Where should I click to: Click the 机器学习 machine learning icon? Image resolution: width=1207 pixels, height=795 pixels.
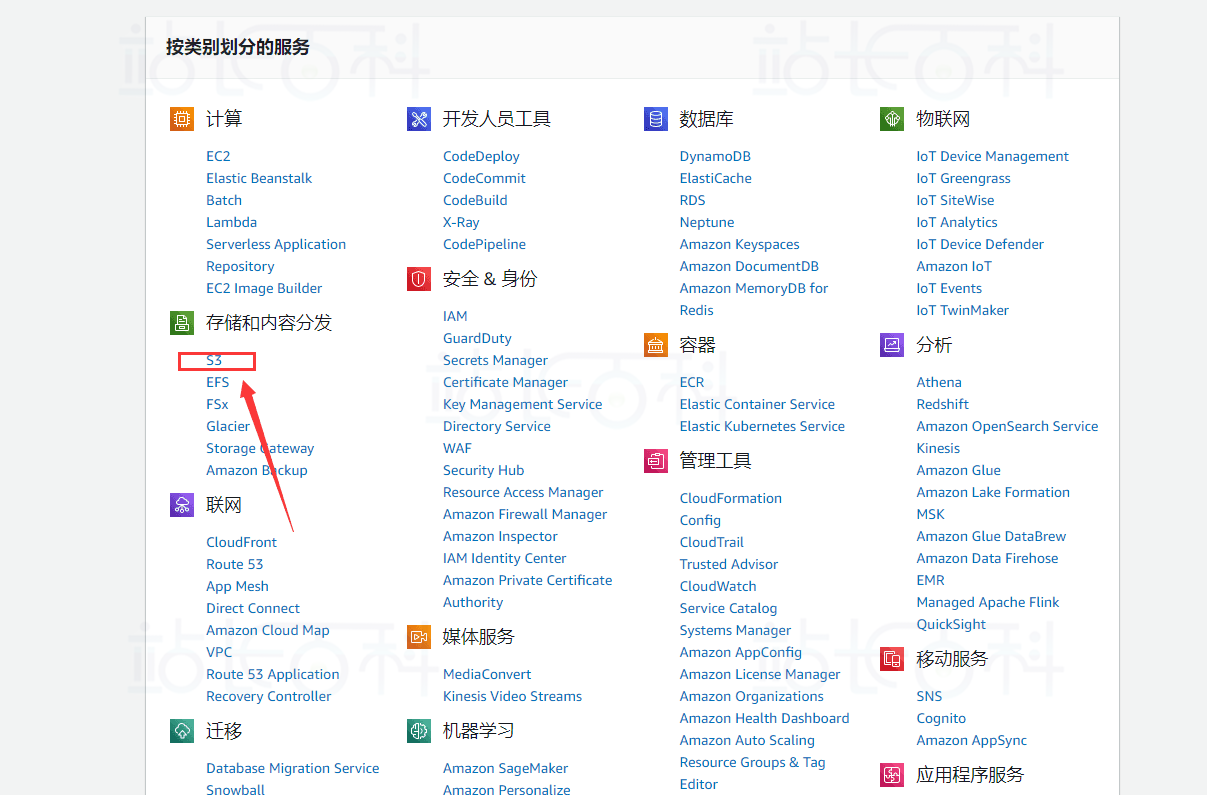point(418,731)
